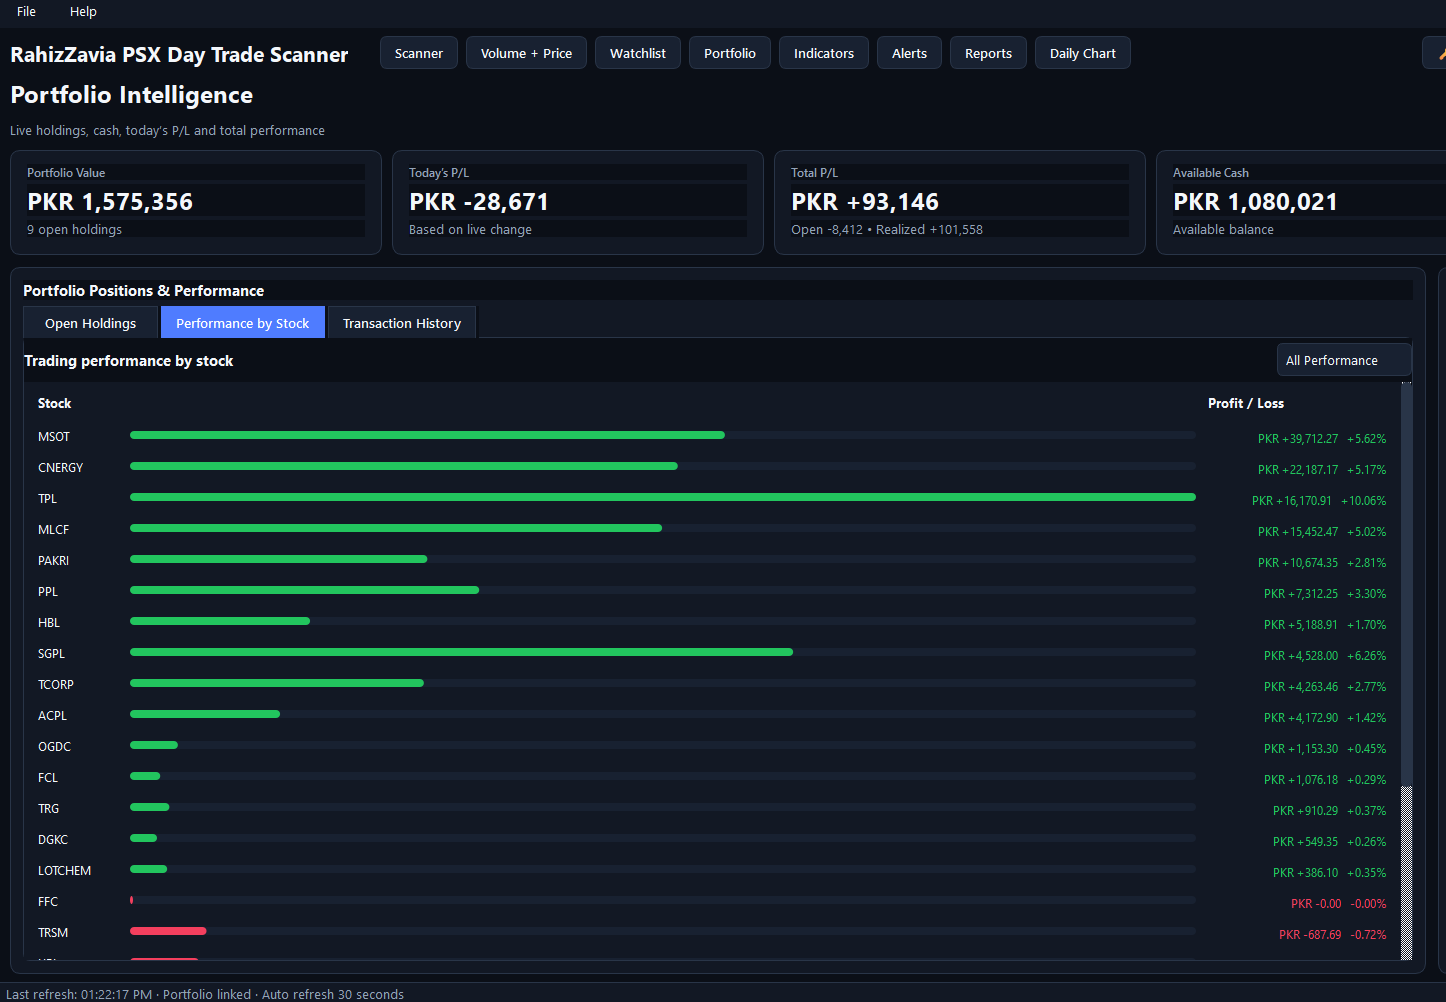Click the red TRSM loss bar
Image resolution: width=1446 pixels, height=1002 pixels.
point(168,931)
